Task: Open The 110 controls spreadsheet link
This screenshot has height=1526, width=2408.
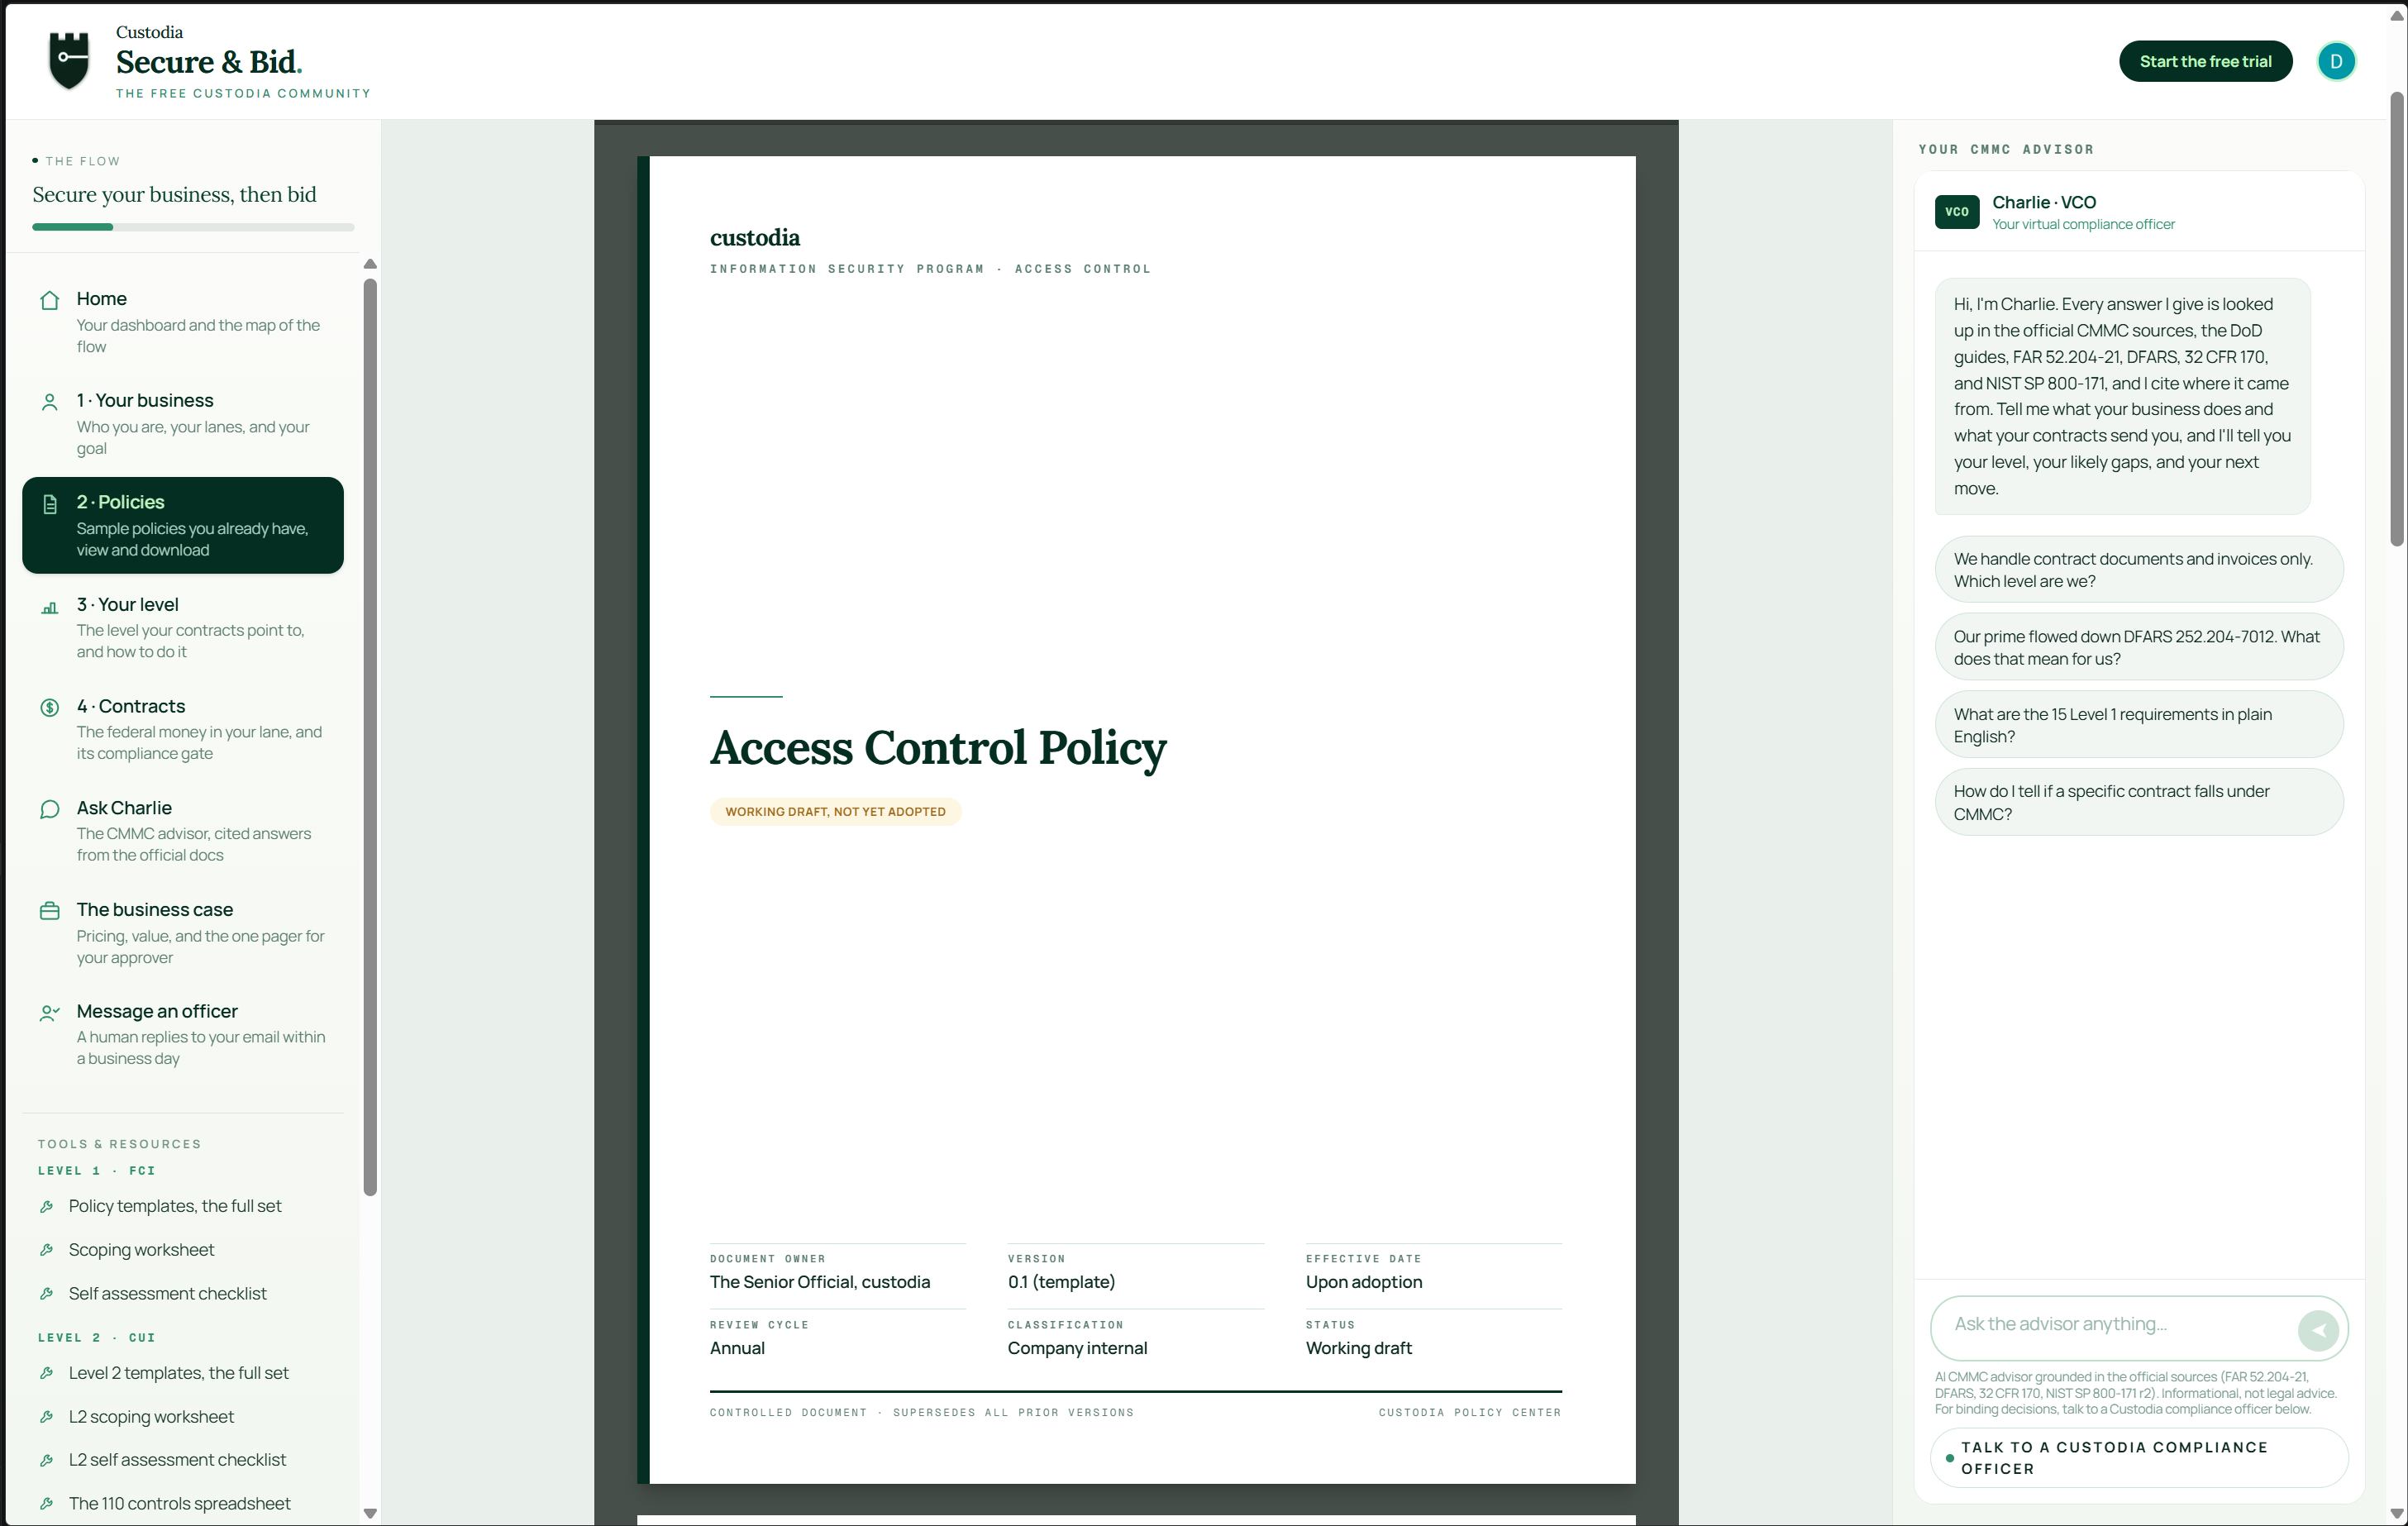Action: click(179, 1504)
